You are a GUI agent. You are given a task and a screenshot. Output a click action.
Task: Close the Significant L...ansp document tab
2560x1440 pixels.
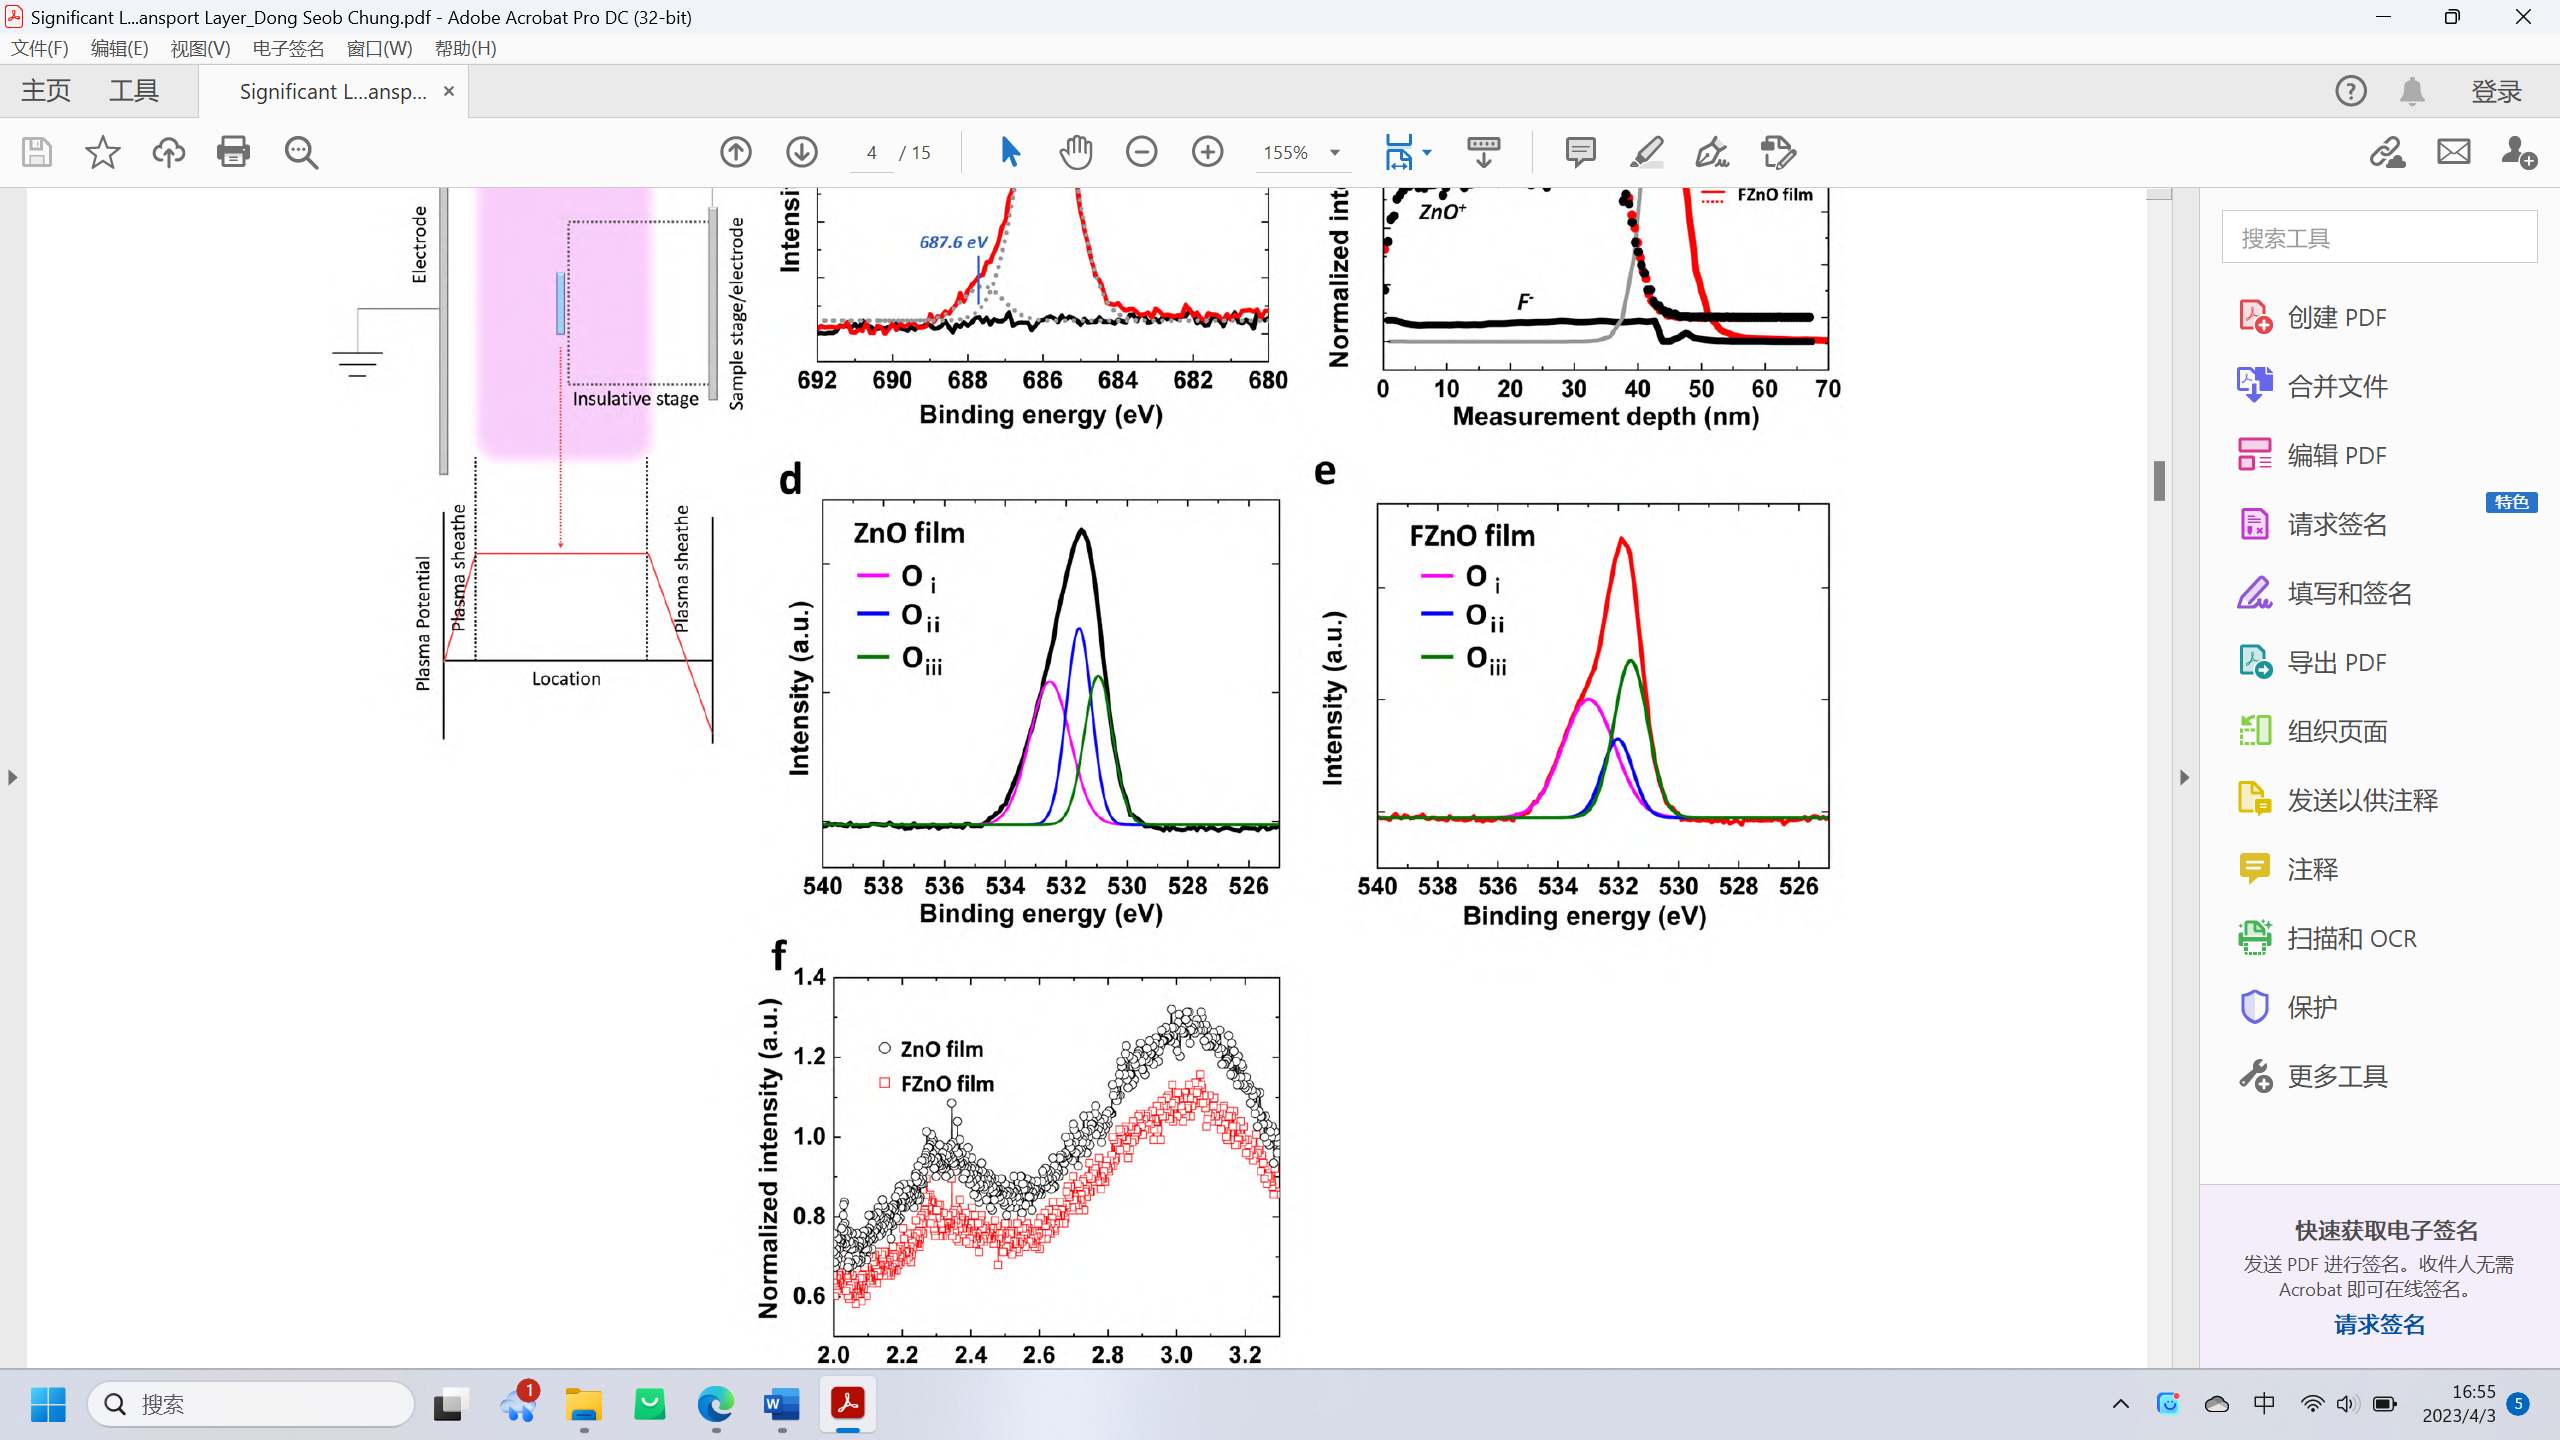coord(449,91)
